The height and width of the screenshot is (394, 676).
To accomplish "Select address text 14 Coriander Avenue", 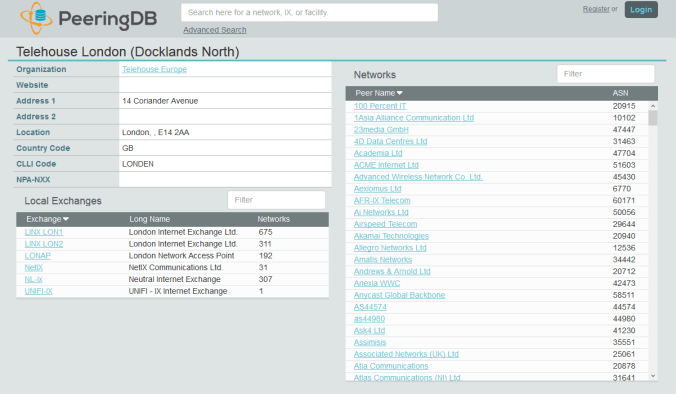I will (160, 101).
